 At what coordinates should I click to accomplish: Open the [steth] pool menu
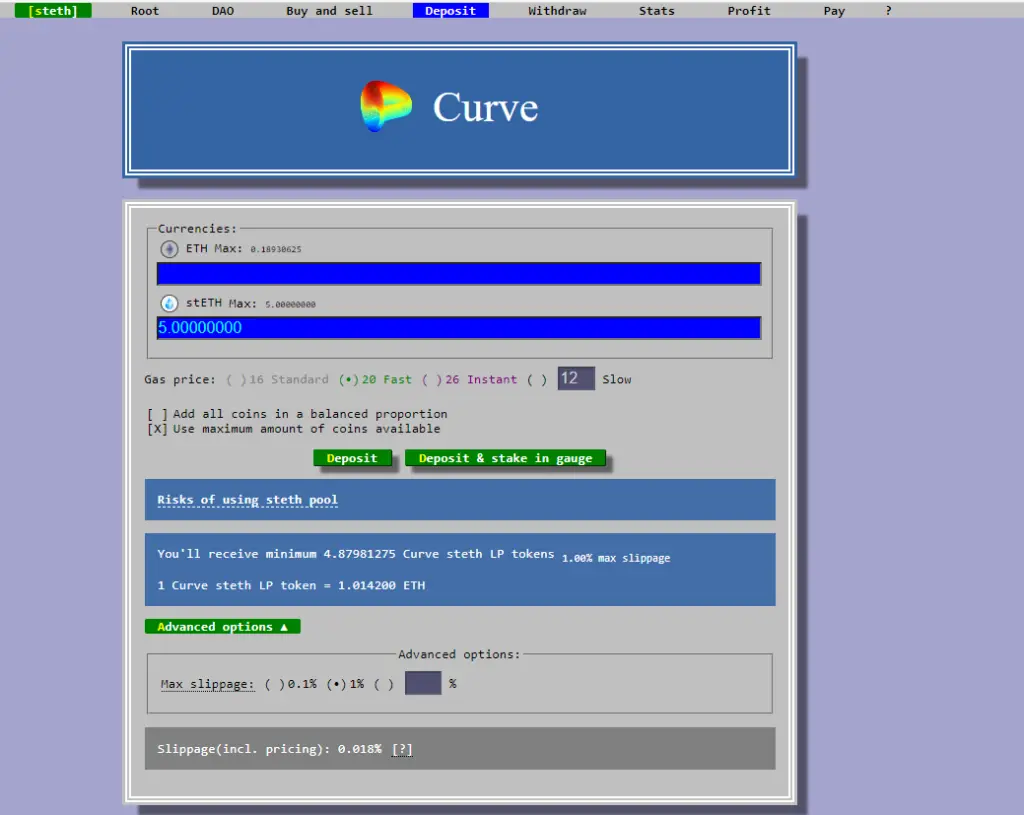click(x=53, y=10)
